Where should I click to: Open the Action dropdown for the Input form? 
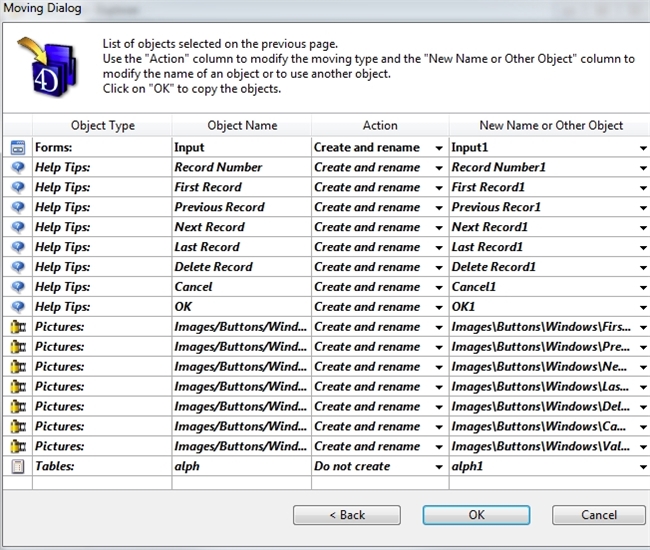[x=439, y=148]
